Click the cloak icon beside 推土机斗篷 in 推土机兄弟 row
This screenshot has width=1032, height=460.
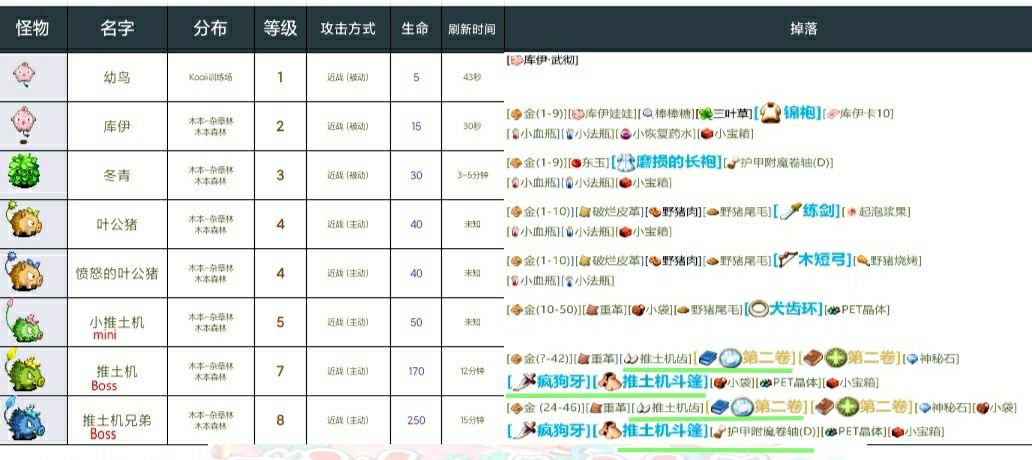tap(607, 431)
